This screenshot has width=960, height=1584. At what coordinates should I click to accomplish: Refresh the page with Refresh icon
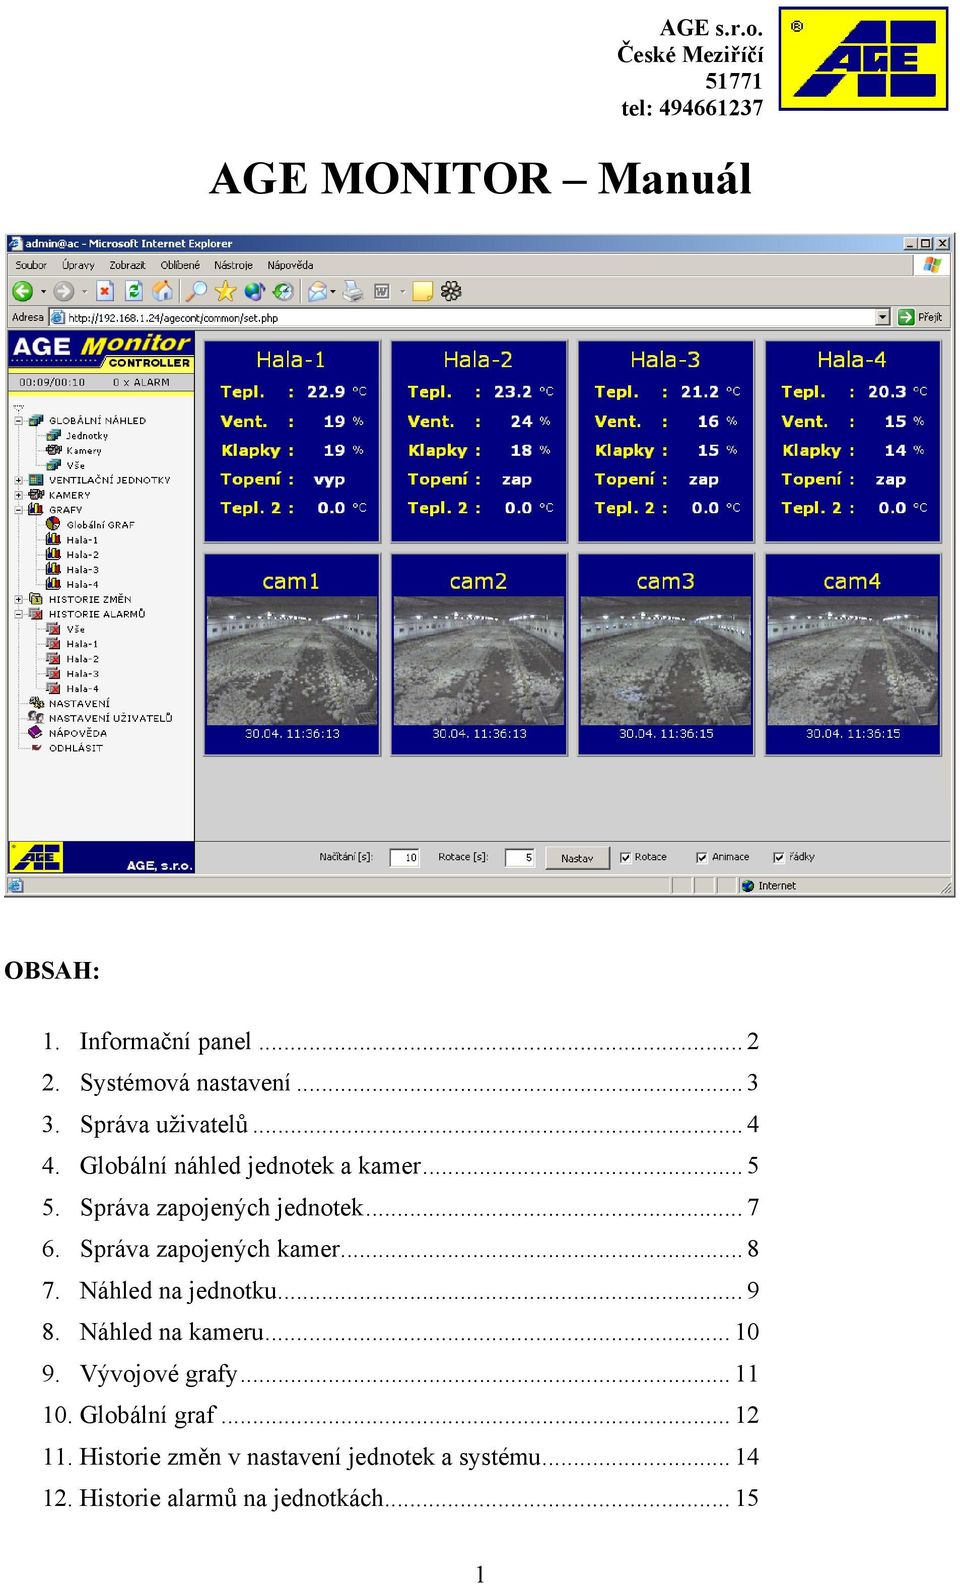pyautogui.click(x=133, y=291)
